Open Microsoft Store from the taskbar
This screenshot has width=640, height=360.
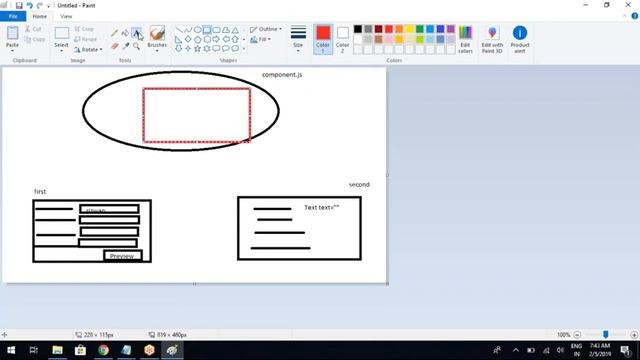point(80,350)
